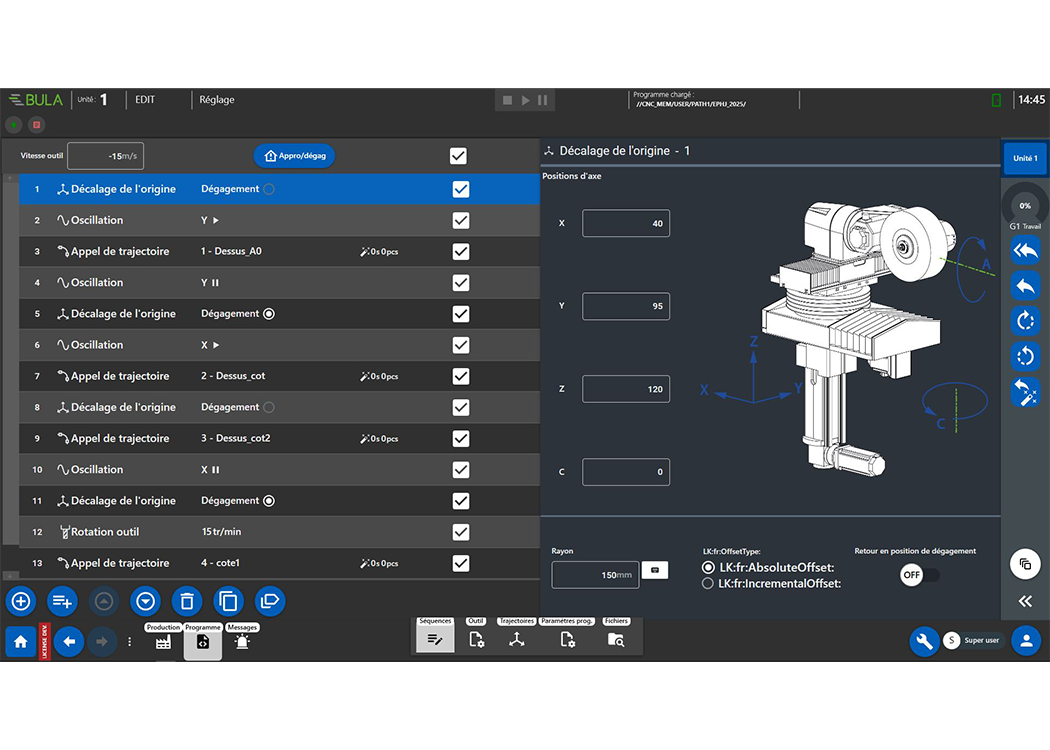Click the Production factory icon
The width and height of the screenshot is (1050, 750).
pyautogui.click(x=163, y=641)
